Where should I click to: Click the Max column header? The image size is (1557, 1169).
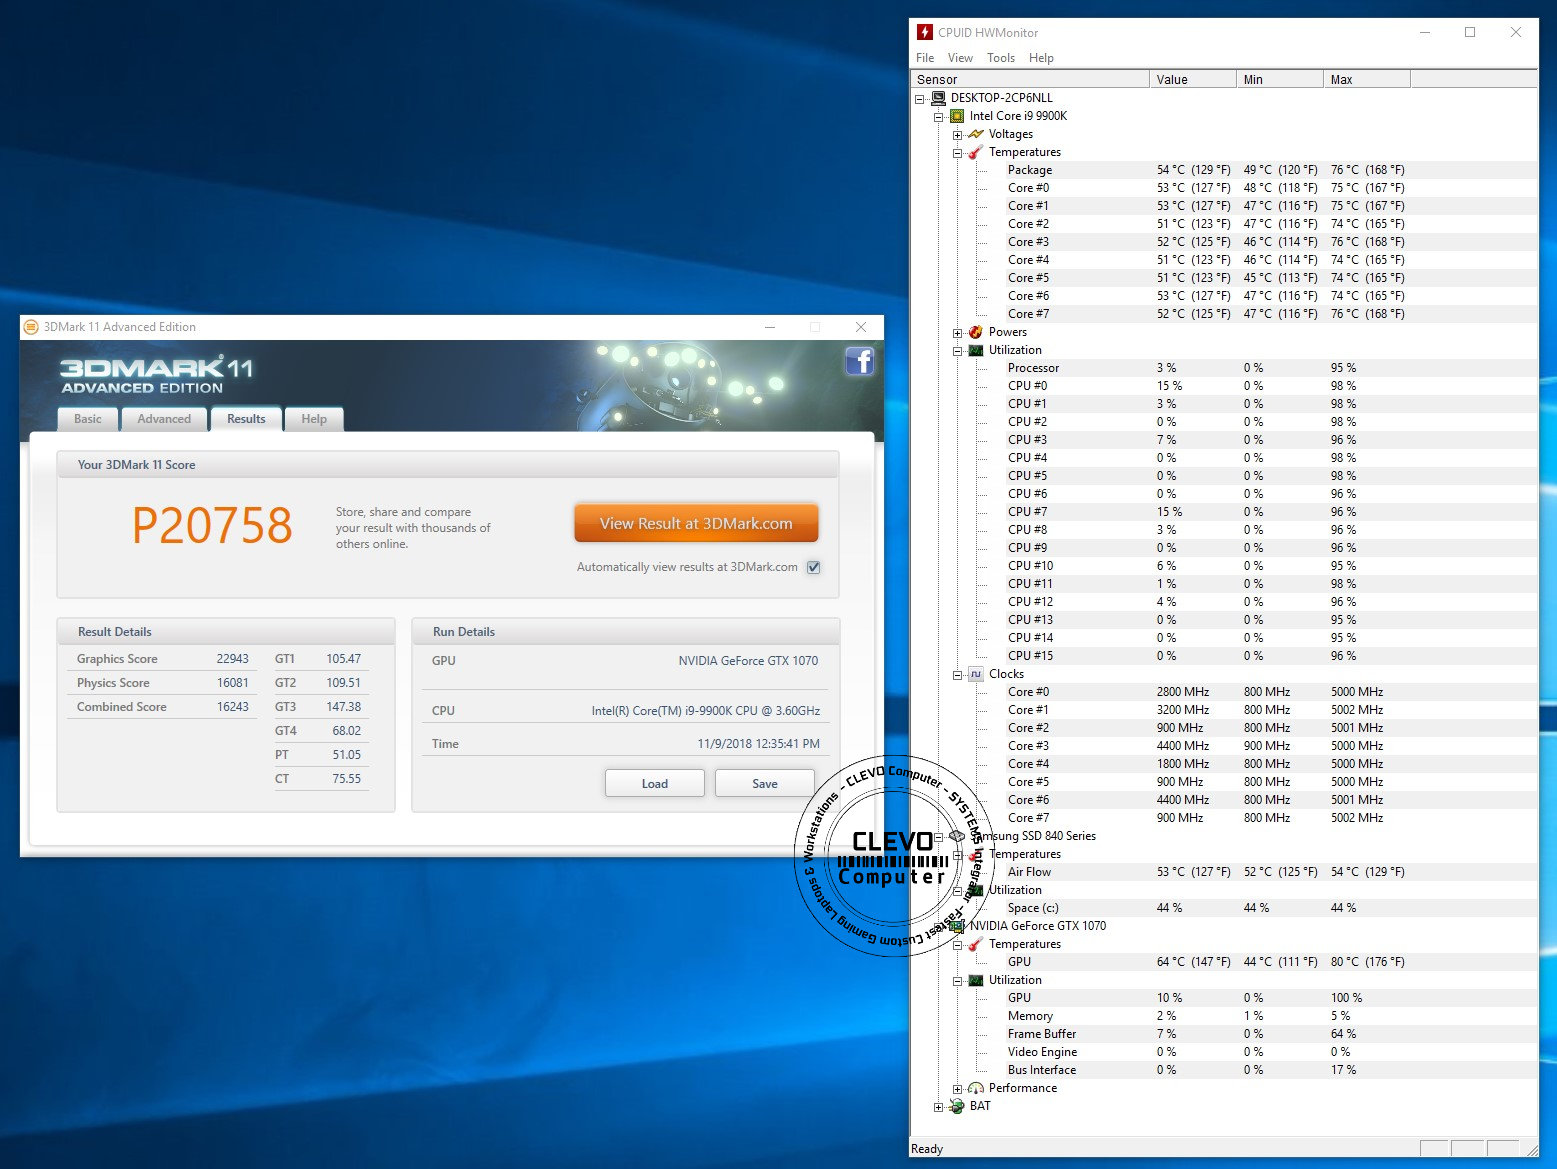(1367, 79)
